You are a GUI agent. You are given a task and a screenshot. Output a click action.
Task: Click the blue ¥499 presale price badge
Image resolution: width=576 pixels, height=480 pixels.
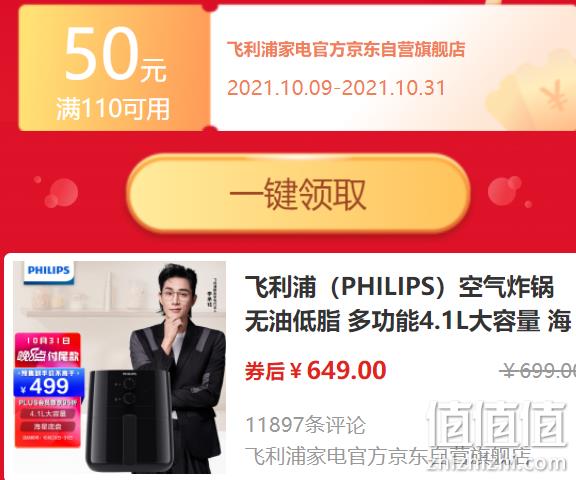(x=48, y=383)
